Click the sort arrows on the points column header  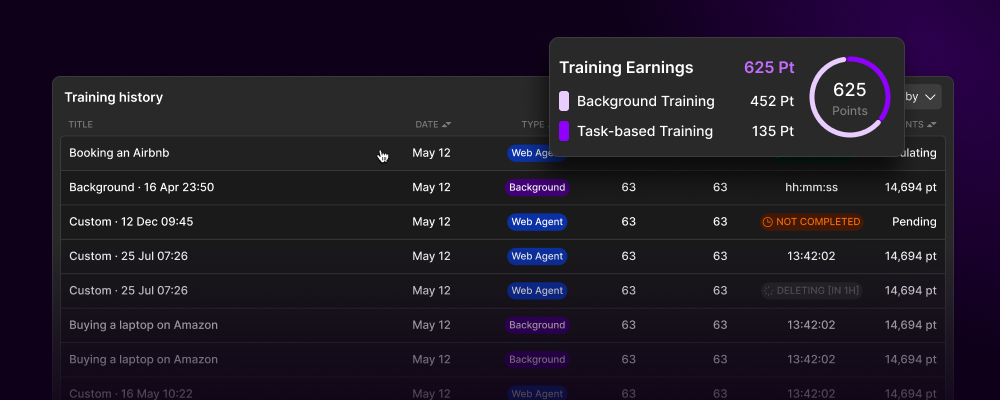932,124
